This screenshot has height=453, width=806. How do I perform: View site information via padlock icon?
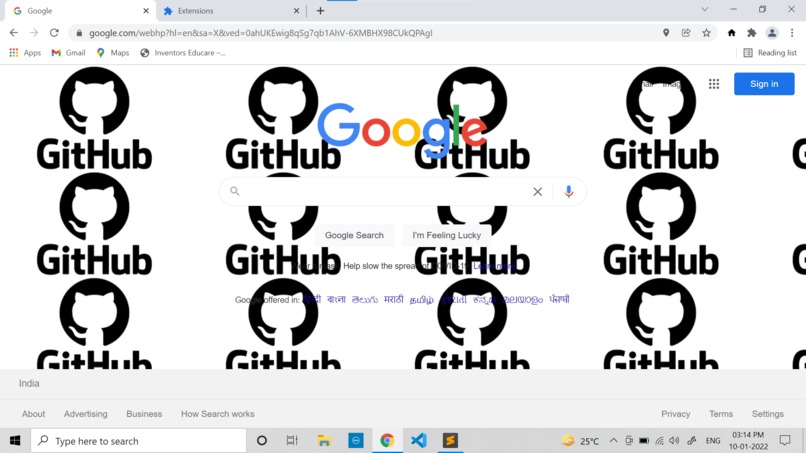click(79, 33)
